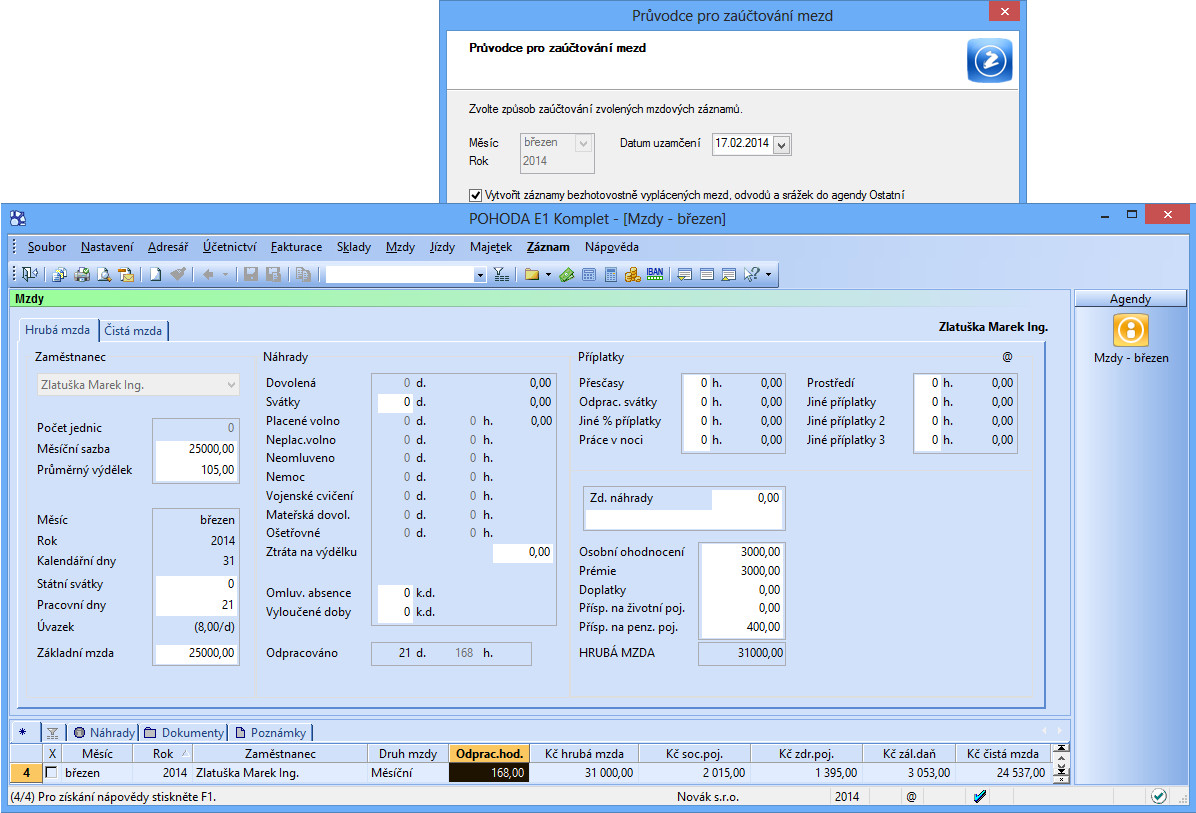Screen dimensions: 1196x813
Task: Click the export print settings toolbar icon
Action: click(x=59, y=275)
